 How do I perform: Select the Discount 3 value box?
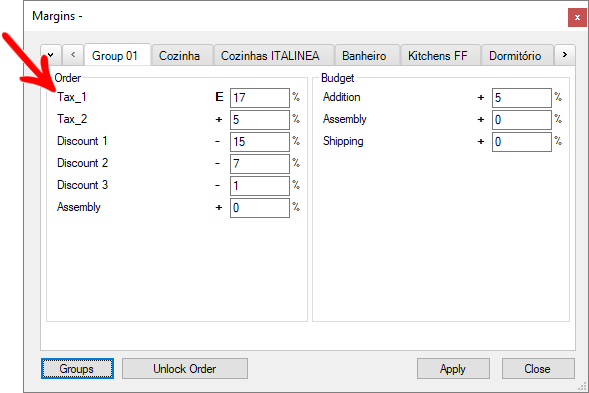click(260, 186)
